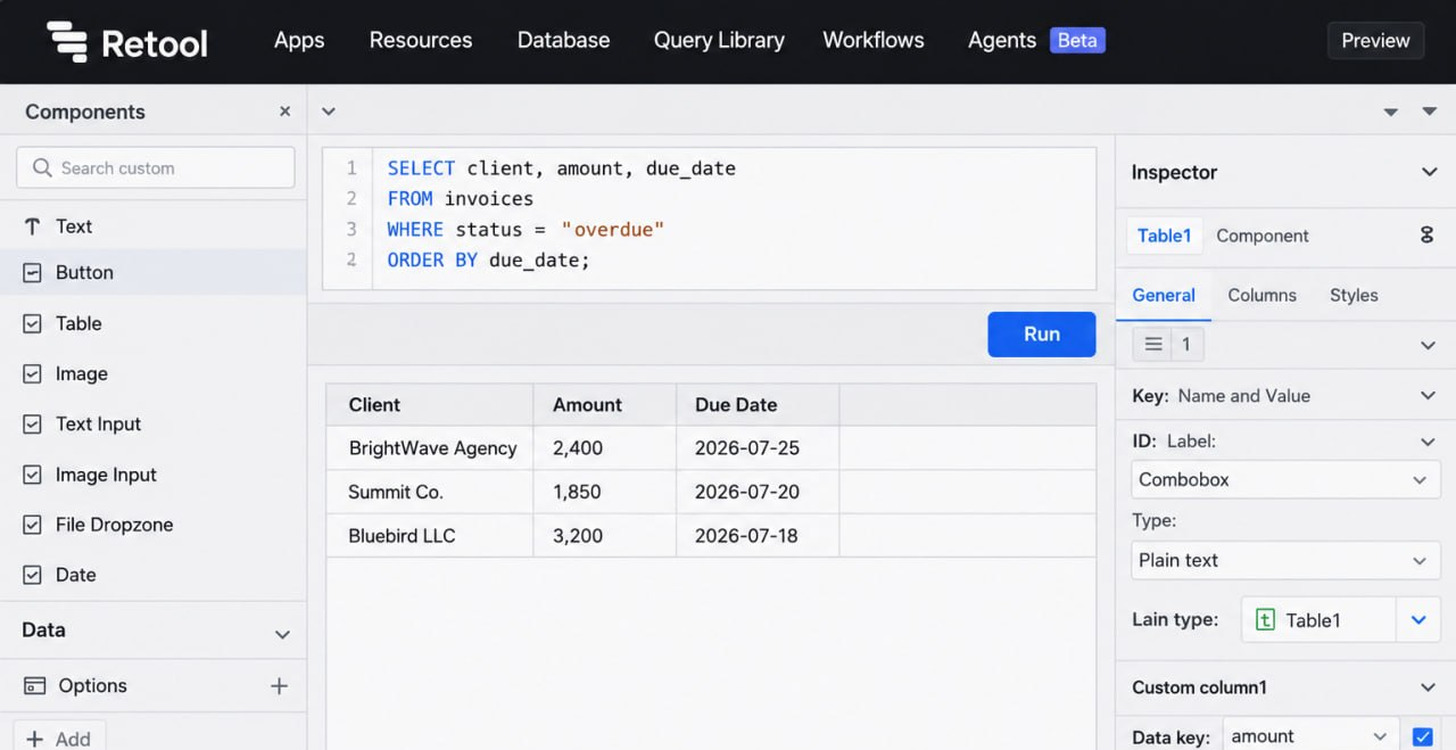This screenshot has height=750, width=1456.
Task: Navigate to Workflows
Action: (873, 41)
